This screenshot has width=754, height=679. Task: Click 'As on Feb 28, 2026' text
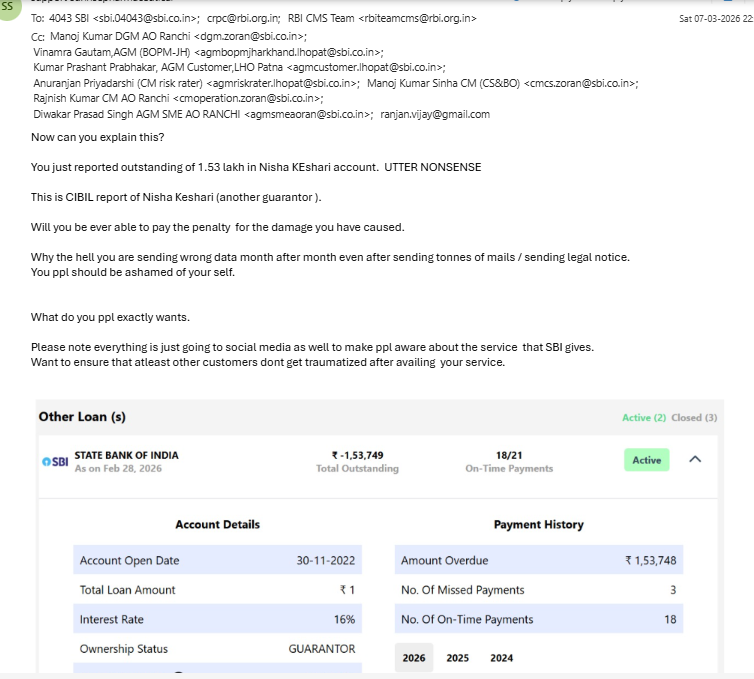[x=118, y=468]
